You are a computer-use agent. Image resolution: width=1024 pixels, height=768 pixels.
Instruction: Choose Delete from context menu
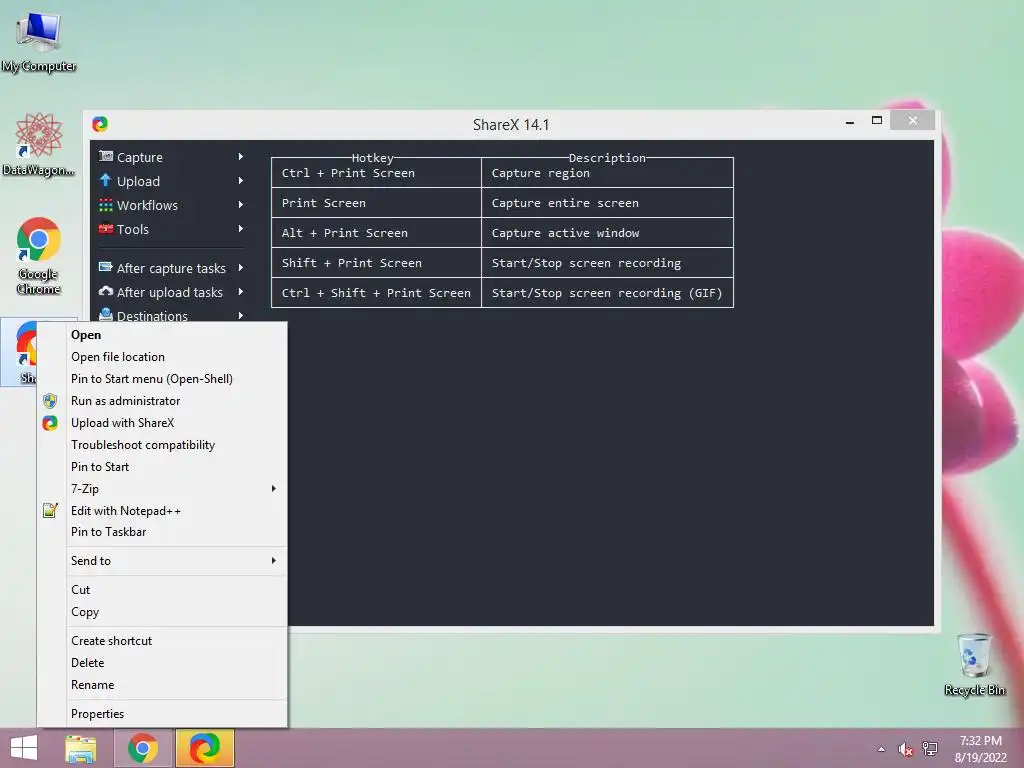point(162,663)
